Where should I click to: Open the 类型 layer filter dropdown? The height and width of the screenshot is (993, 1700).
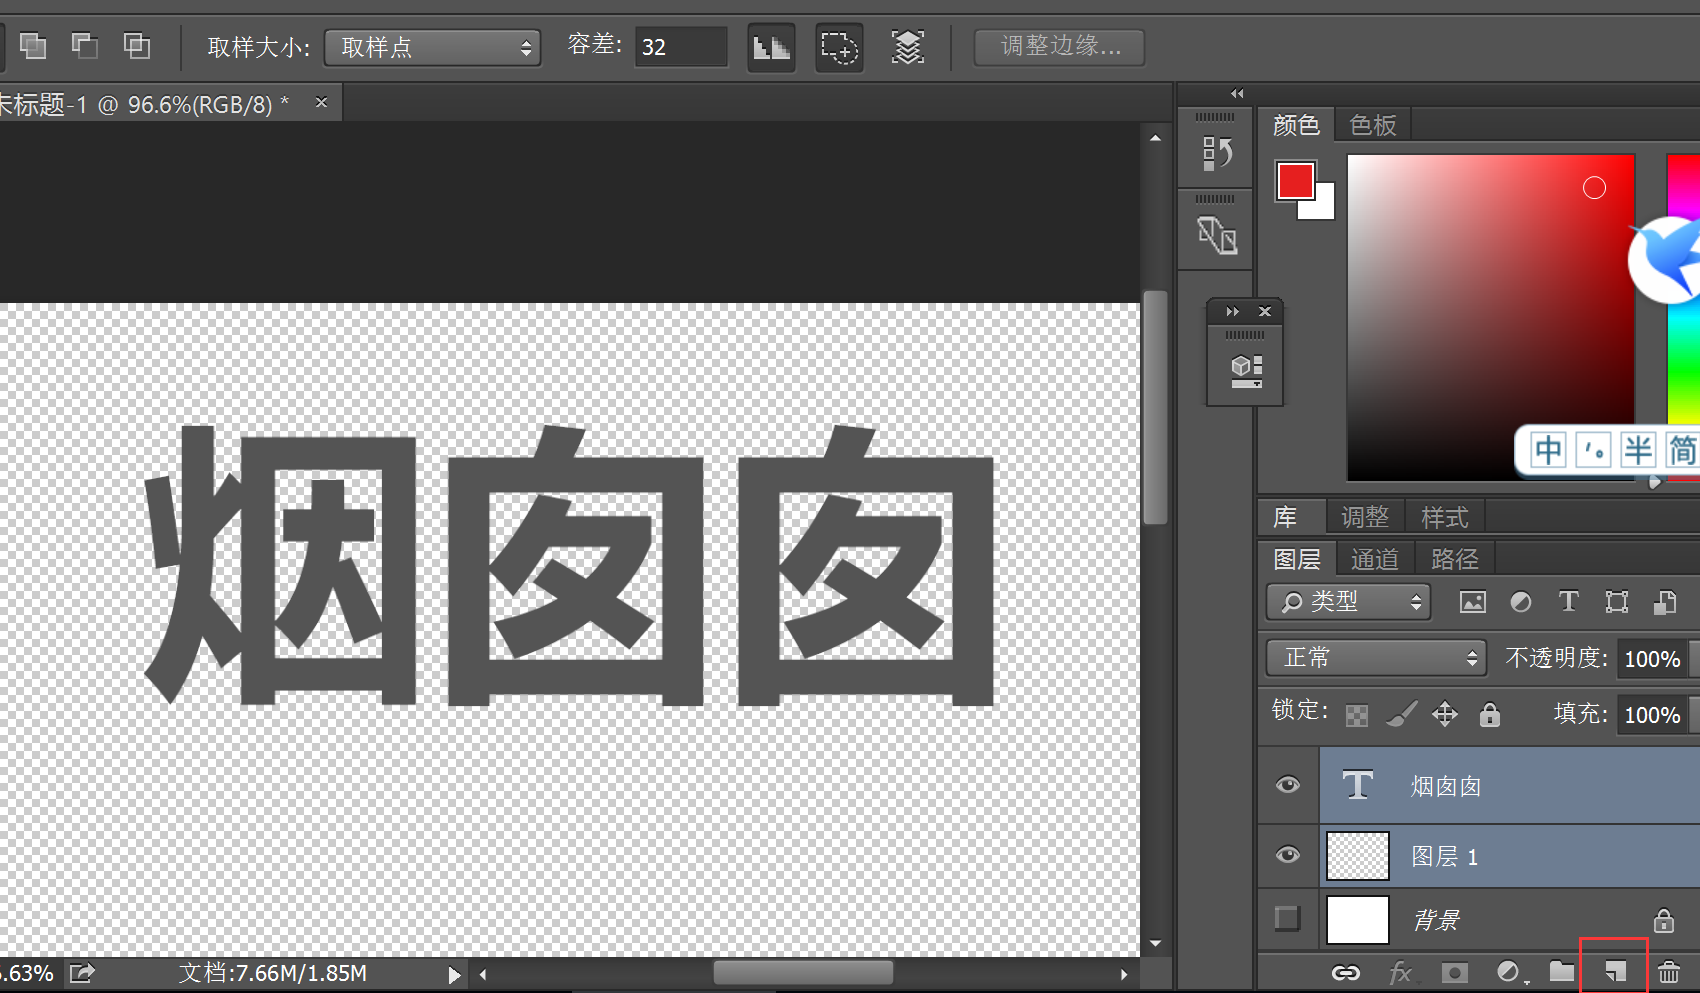click(1348, 602)
